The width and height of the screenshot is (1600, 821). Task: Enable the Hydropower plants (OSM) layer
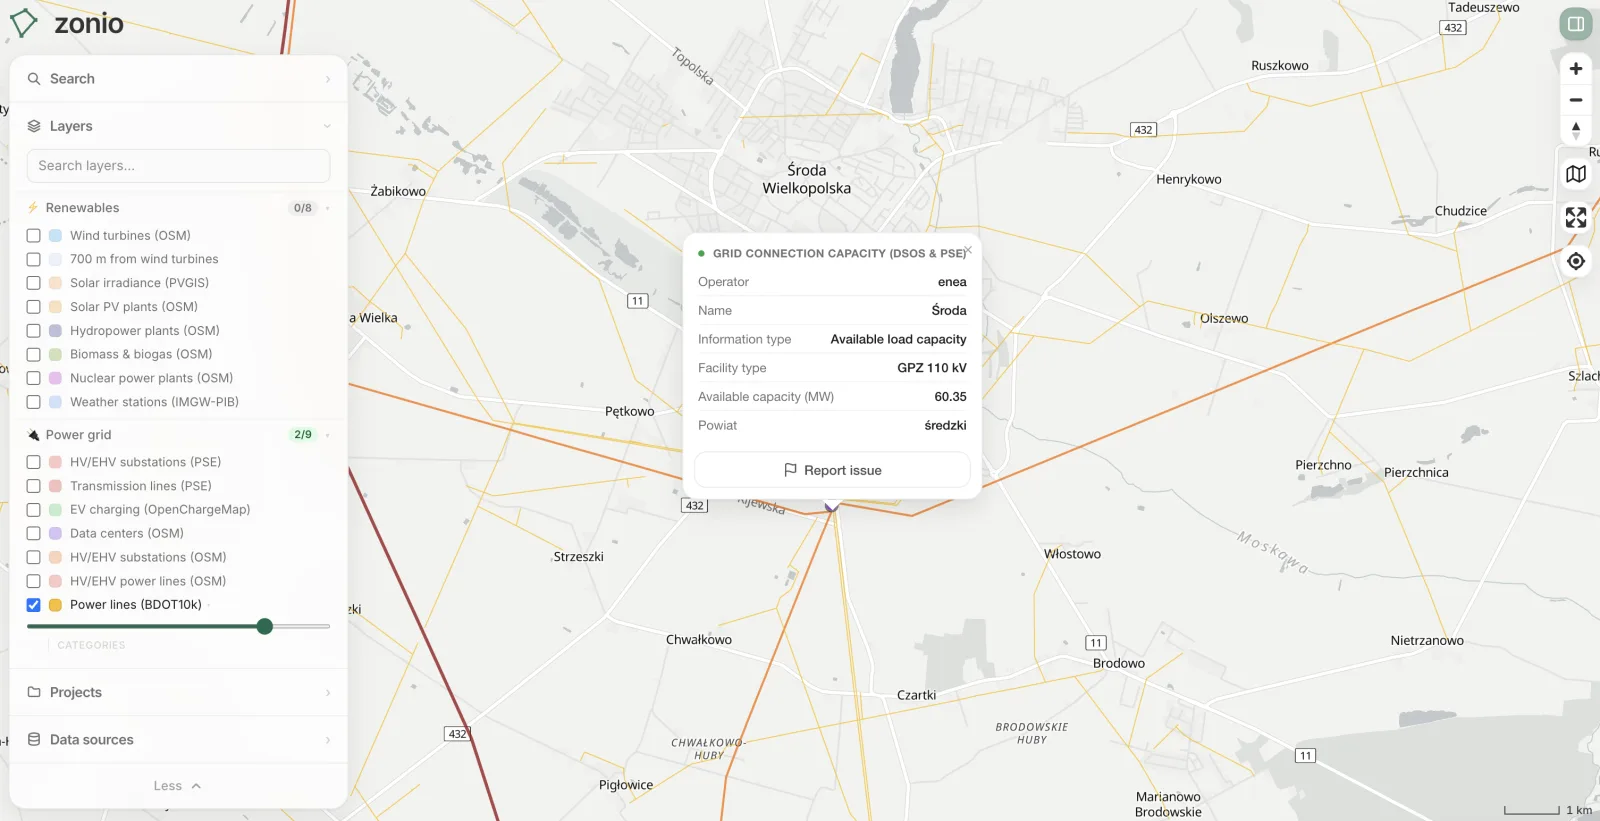tap(34, 331)
